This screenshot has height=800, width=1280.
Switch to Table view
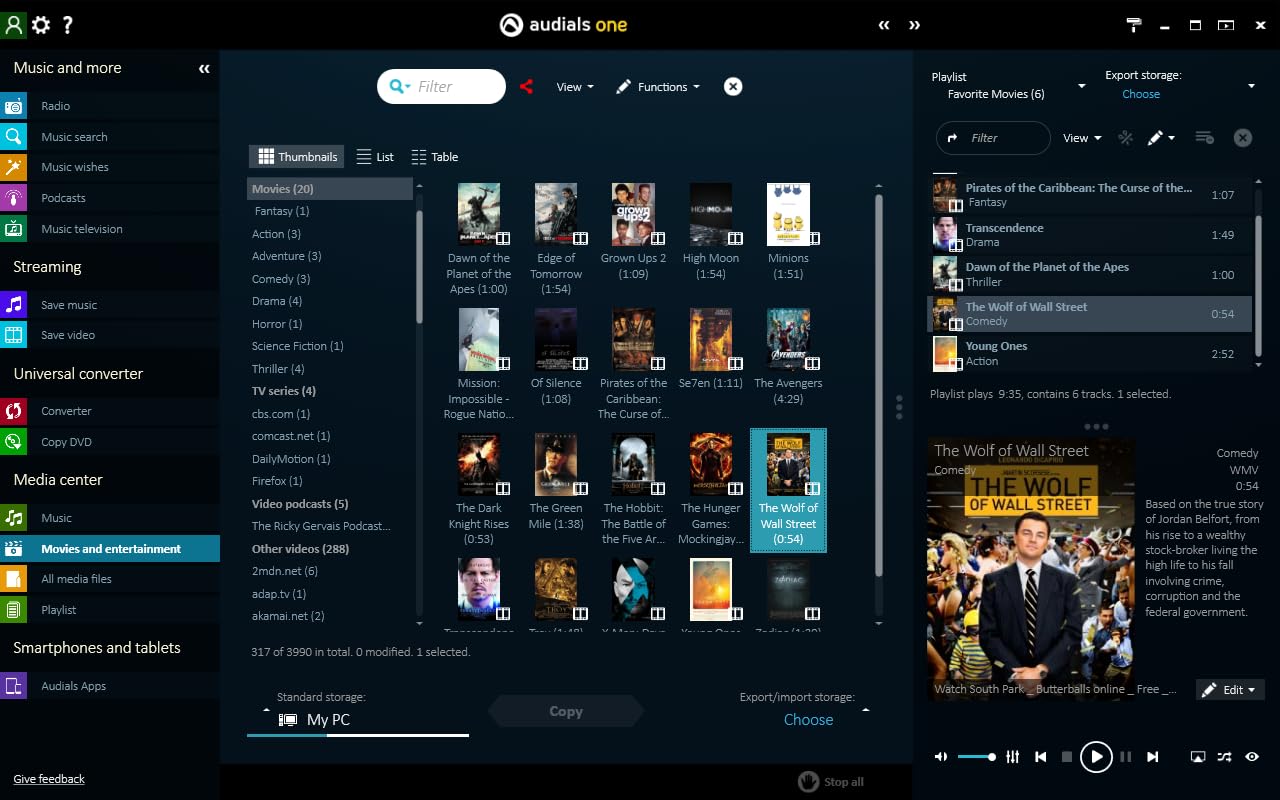point(434,157)
